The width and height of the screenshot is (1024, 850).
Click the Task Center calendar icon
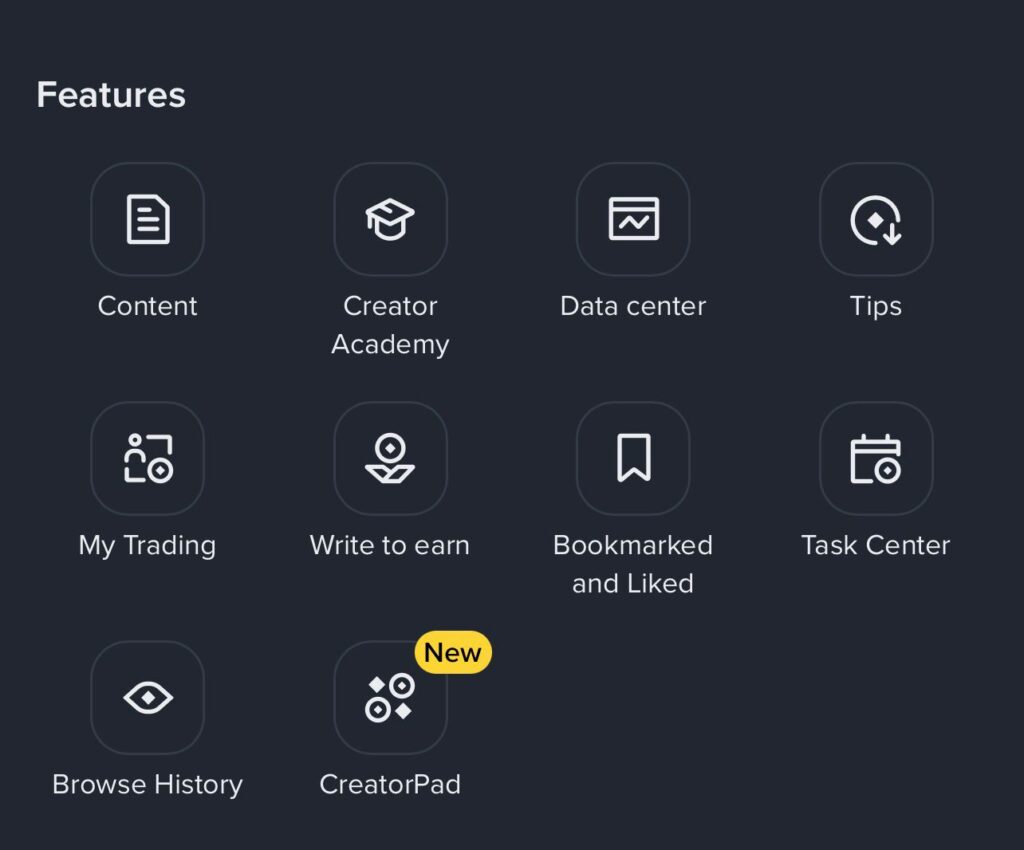[x=876, y=458]
